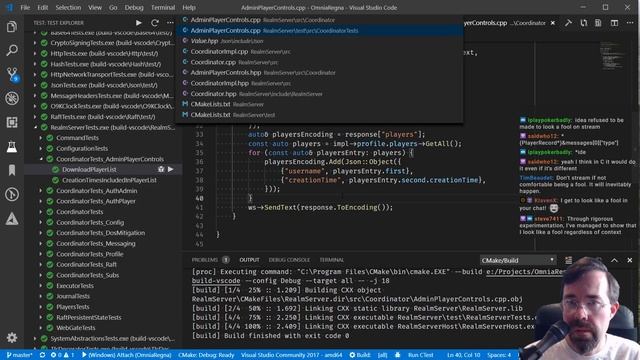Expand the CommandTests node
The width and height of the screenshot is (640, 360).
tap(41, 138)
